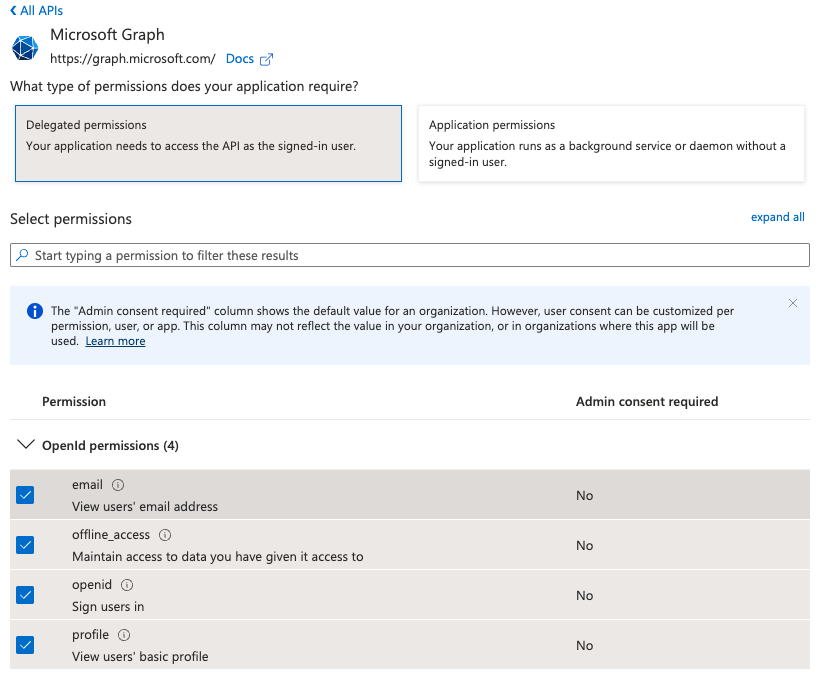
Task: Click the Microsoft Graph title
Action: coord(107,34)
